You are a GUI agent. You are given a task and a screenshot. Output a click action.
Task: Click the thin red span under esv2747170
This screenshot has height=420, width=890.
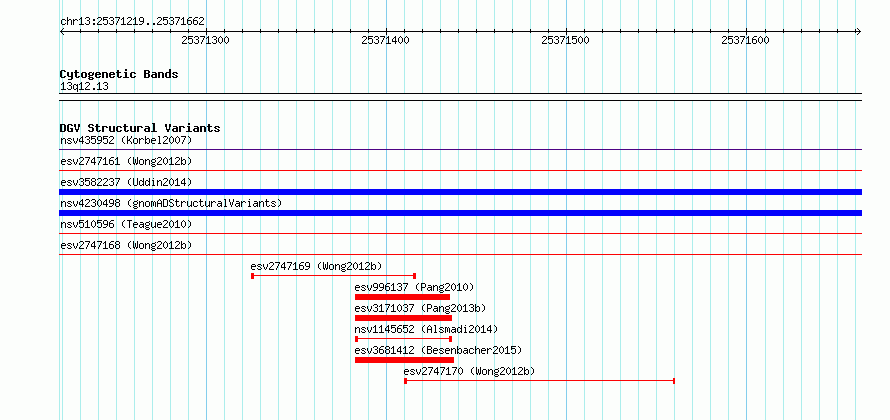click(x=539, y=381)
